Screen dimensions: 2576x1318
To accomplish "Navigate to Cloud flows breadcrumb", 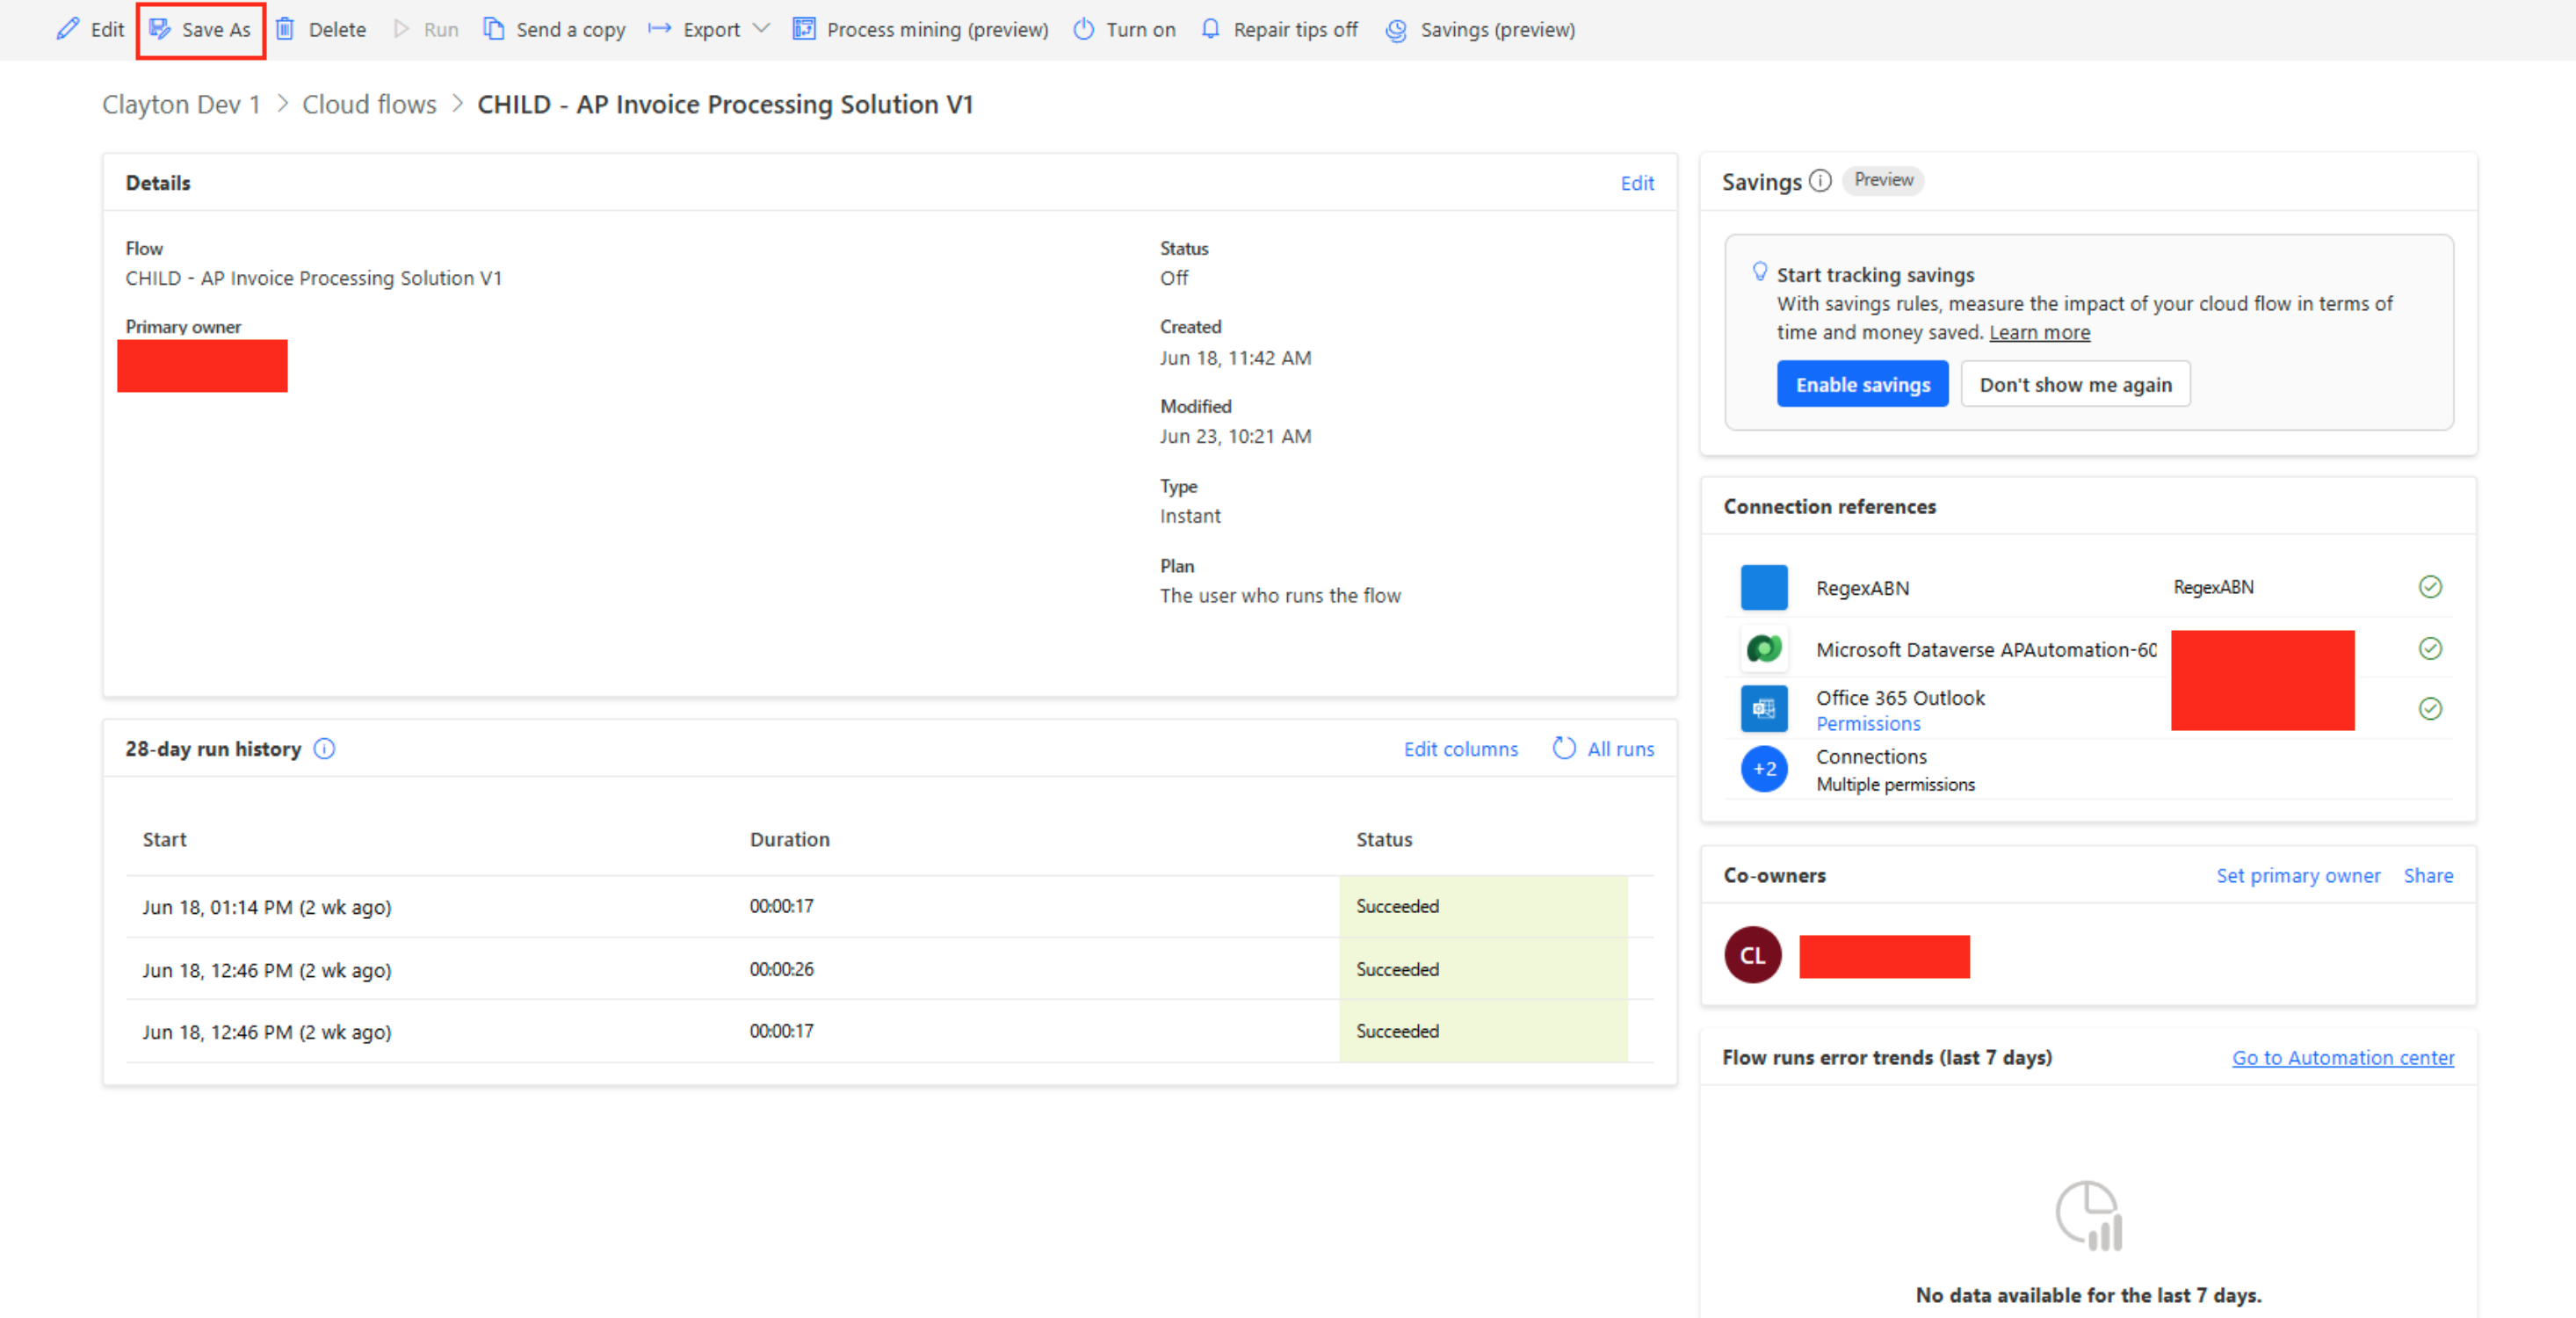I will [369, 104].
